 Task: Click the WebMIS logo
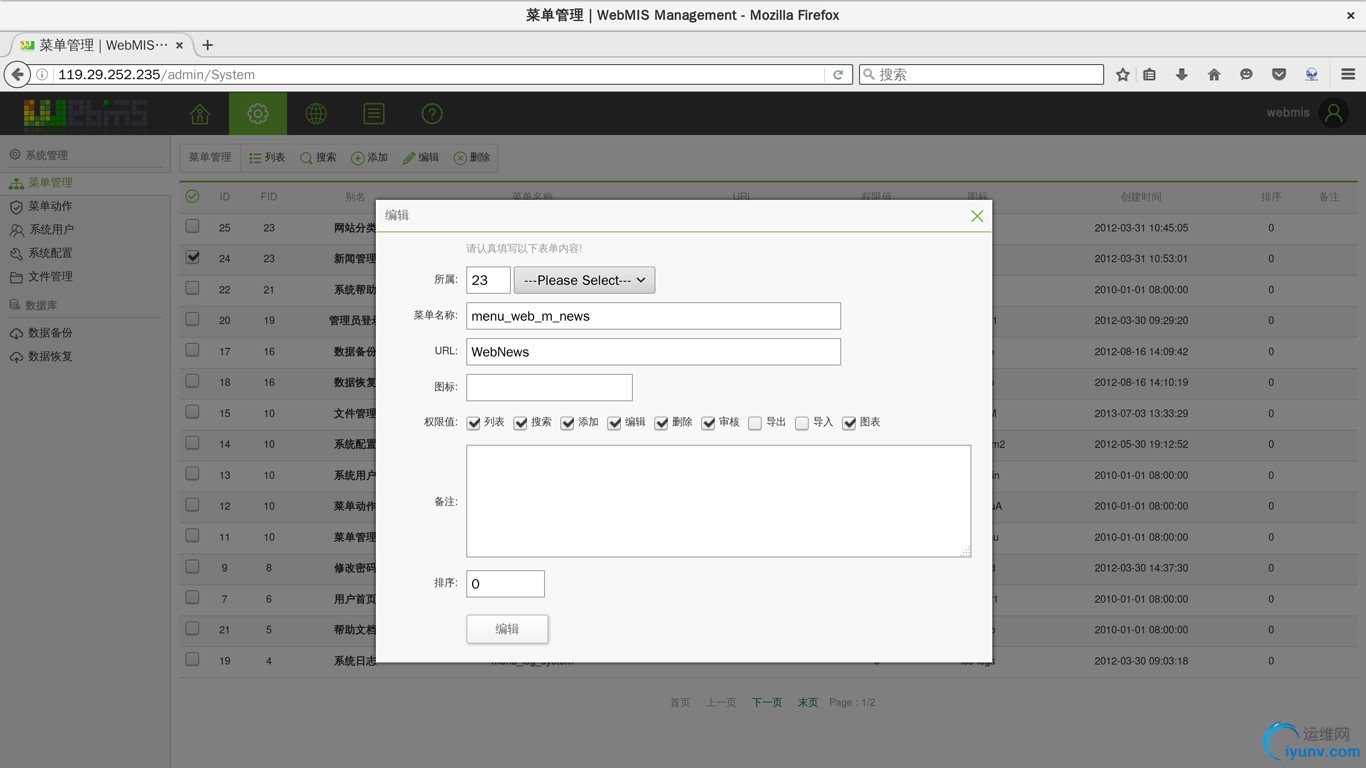click(x=85, y=113)
